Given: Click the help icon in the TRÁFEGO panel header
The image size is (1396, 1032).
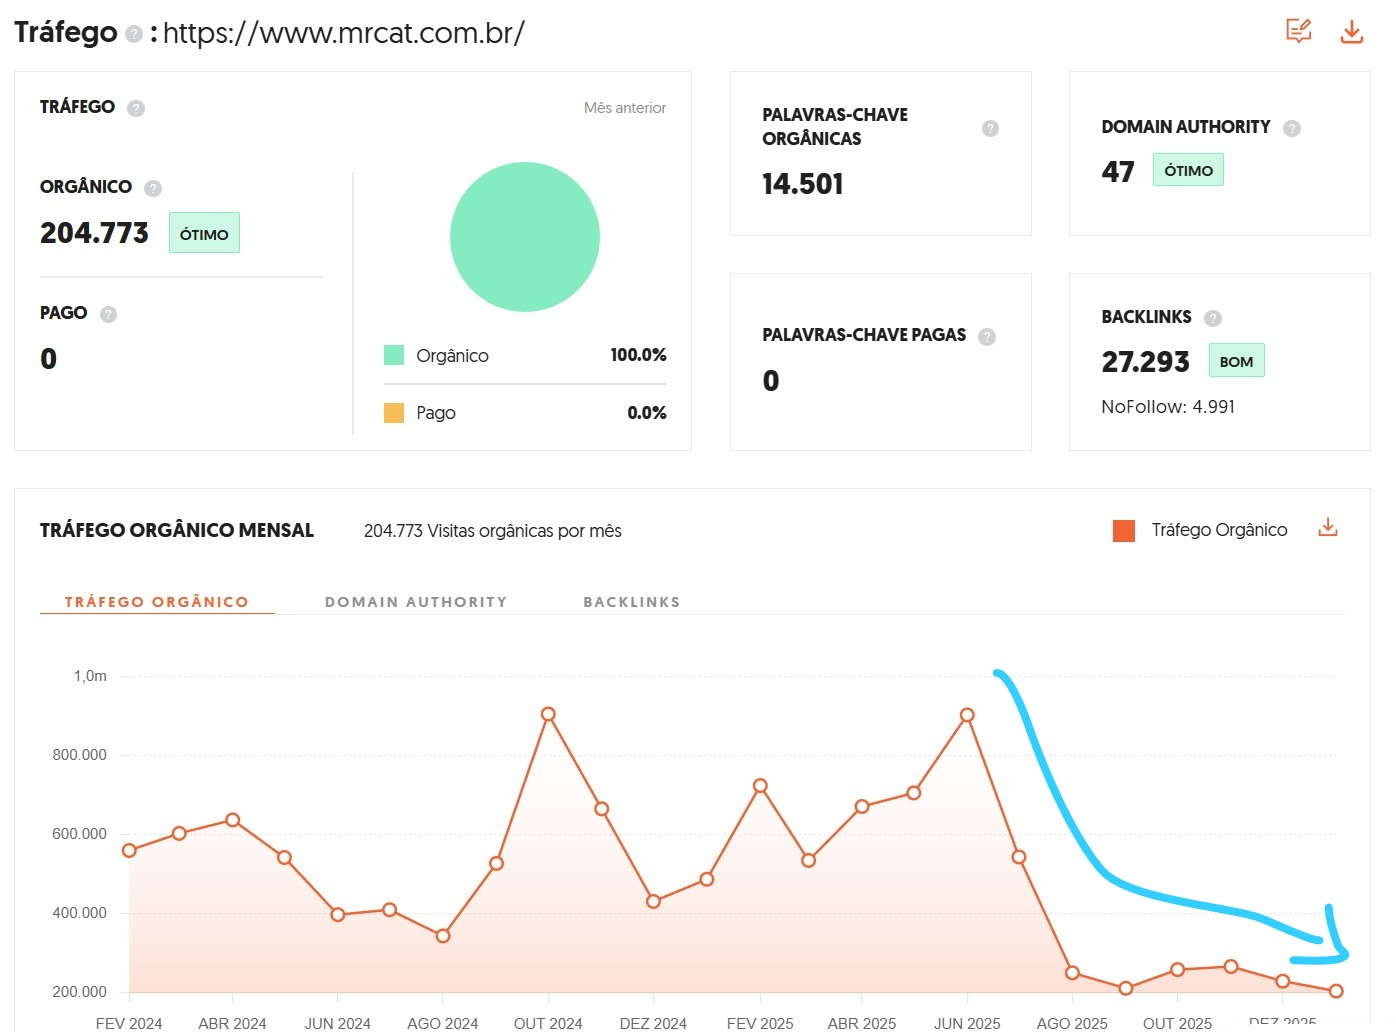Looking at the screenshot, I should [137, 107].
